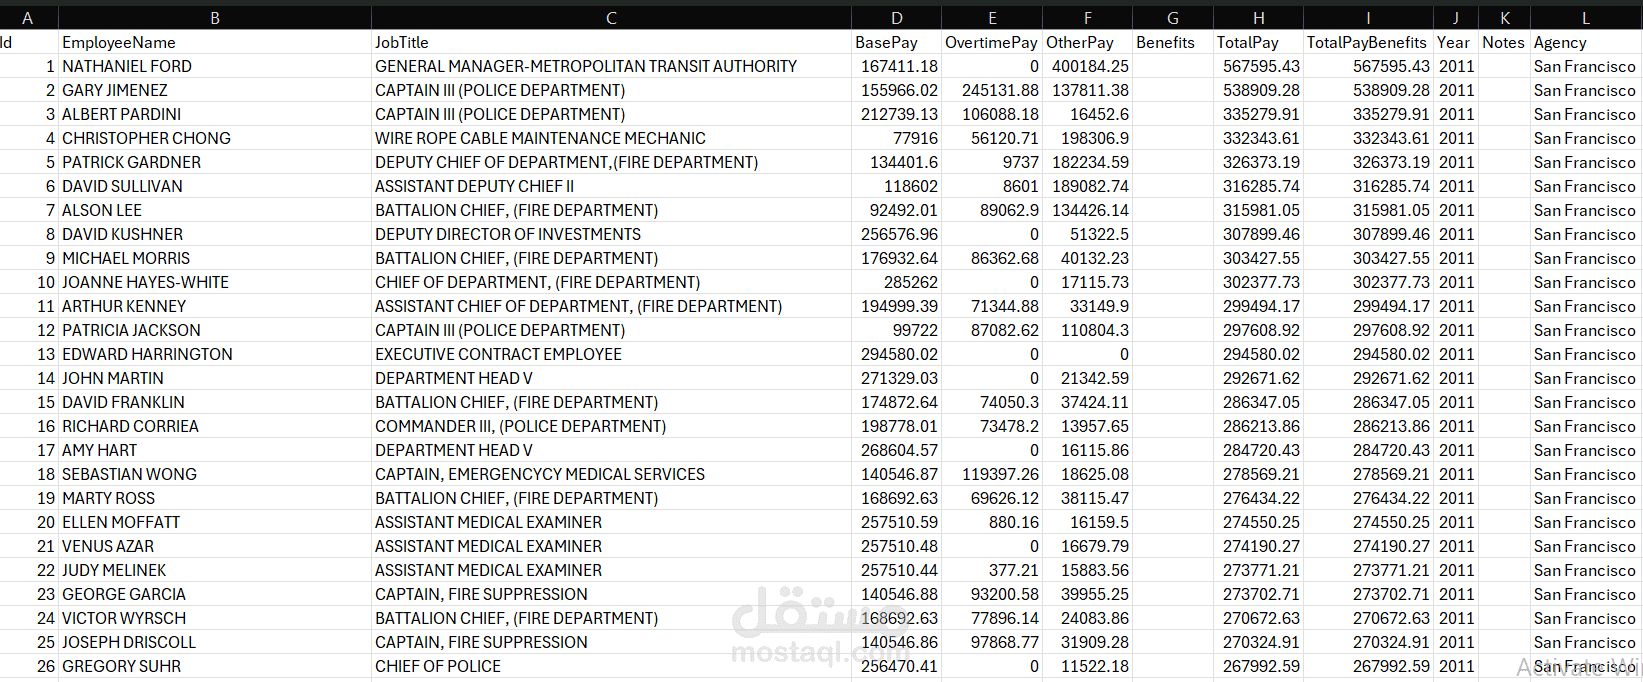Click the EXECUTIVE CONTRACT EMPLOYEE cell

(611, 354)
